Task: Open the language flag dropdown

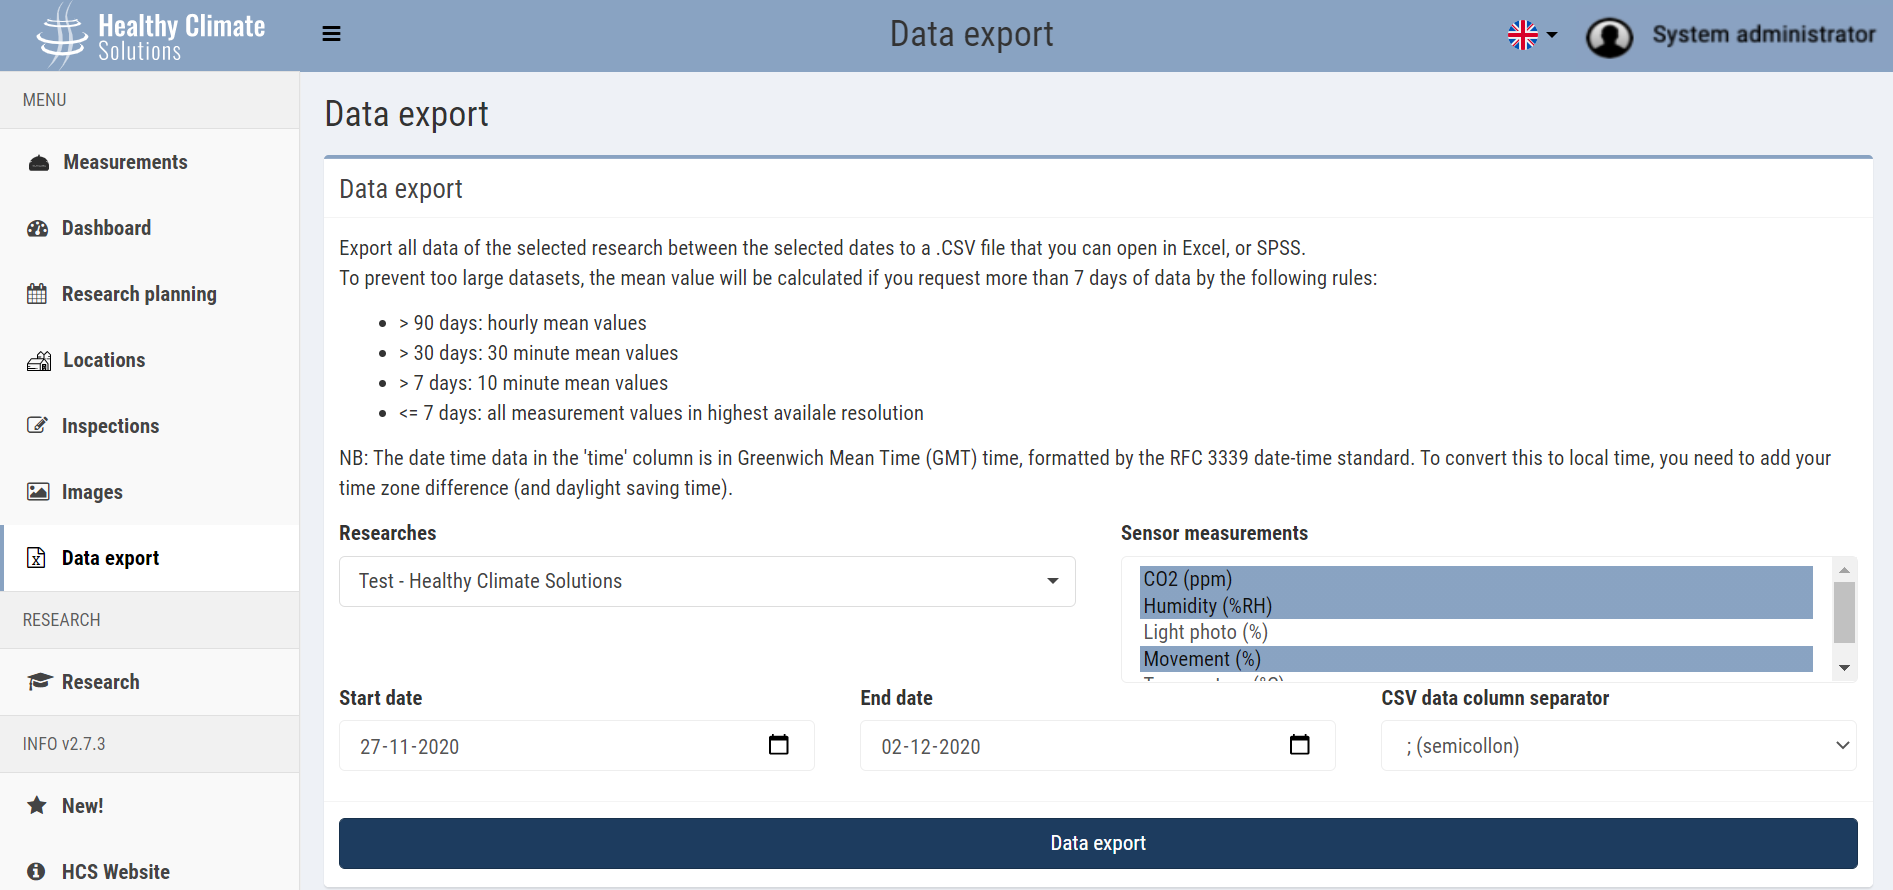Action: (x=1532, y=35)
